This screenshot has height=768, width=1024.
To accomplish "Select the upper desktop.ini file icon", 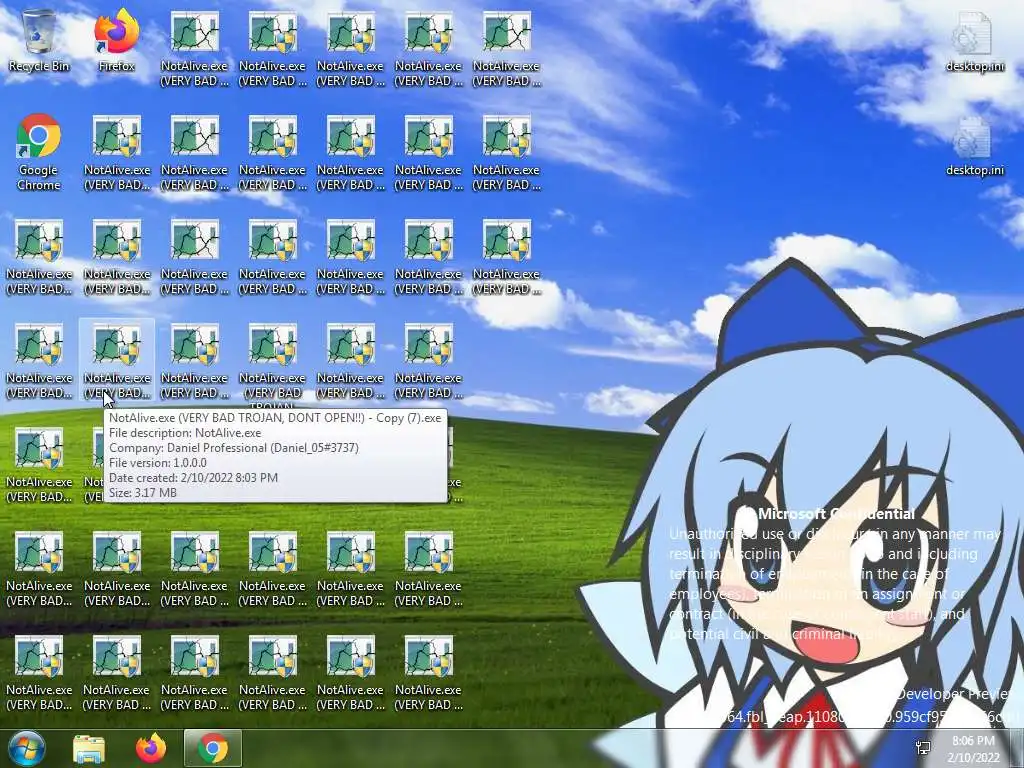I will 974,42.
